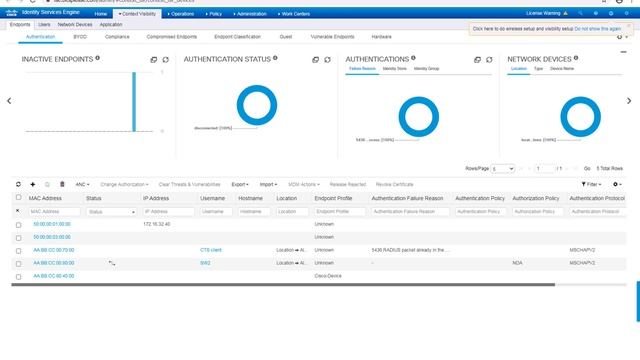Delete selected endpoint with trash icon

point(62,184)
